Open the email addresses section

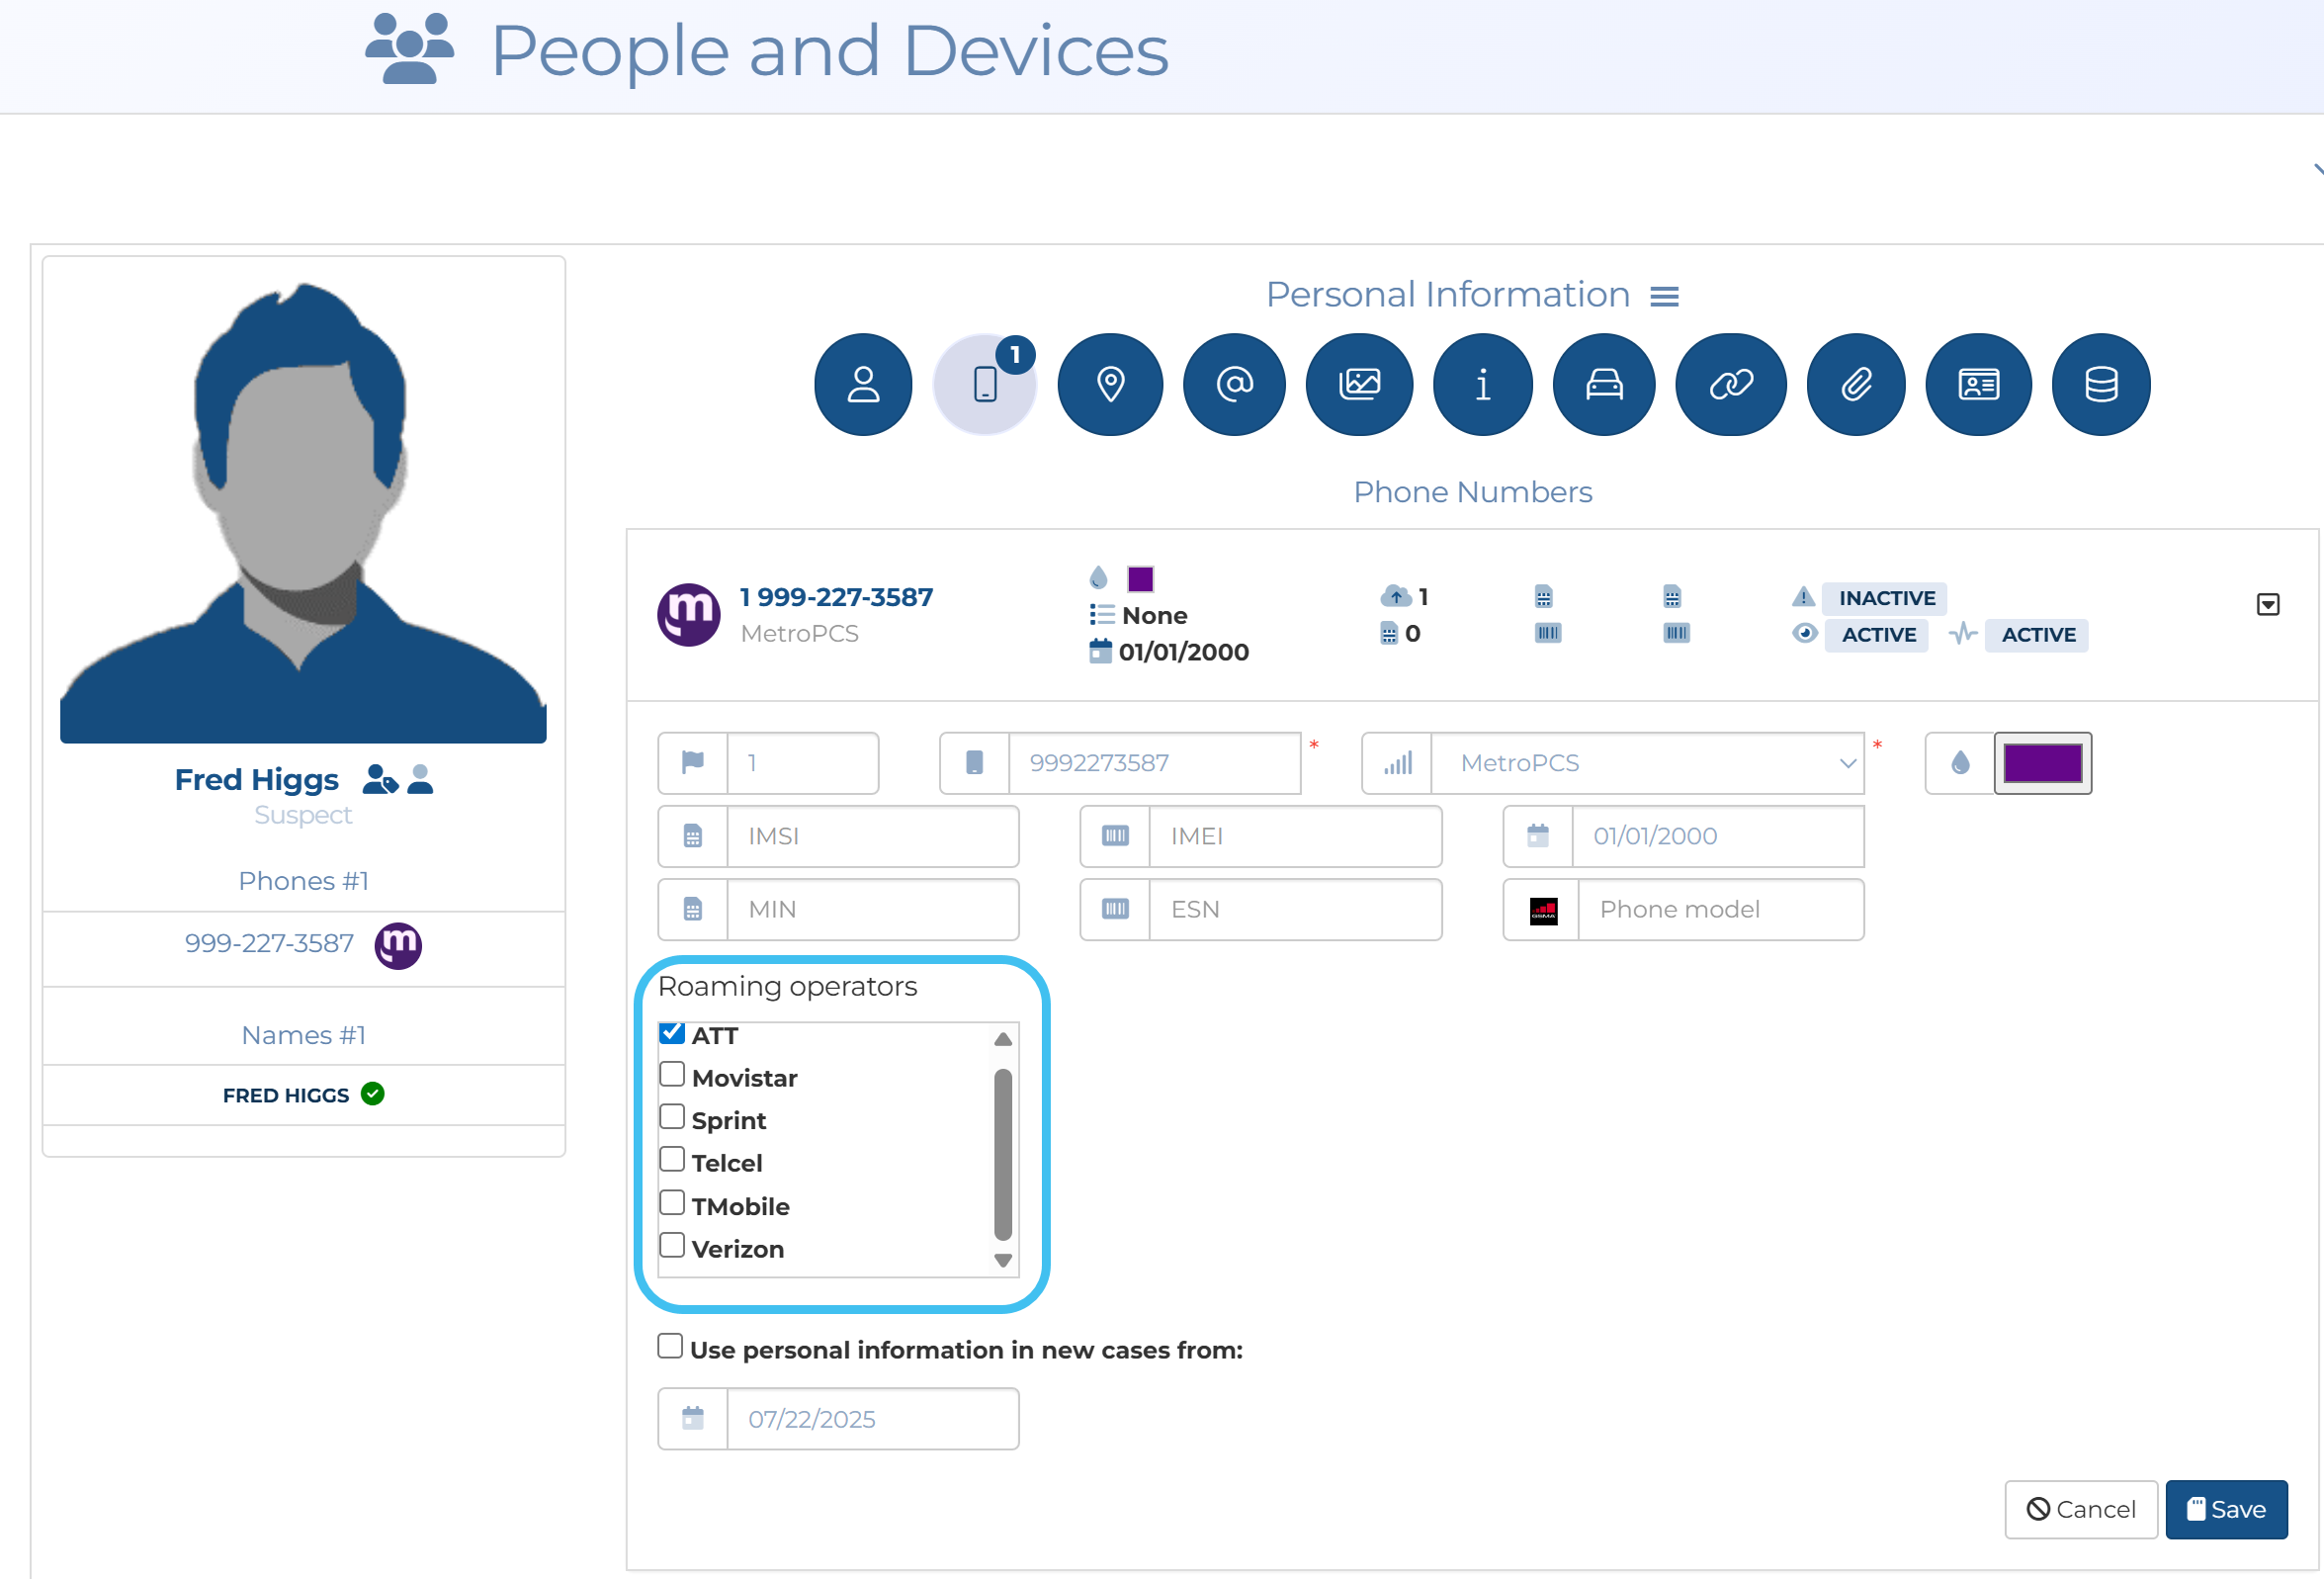pos(1234,384)
